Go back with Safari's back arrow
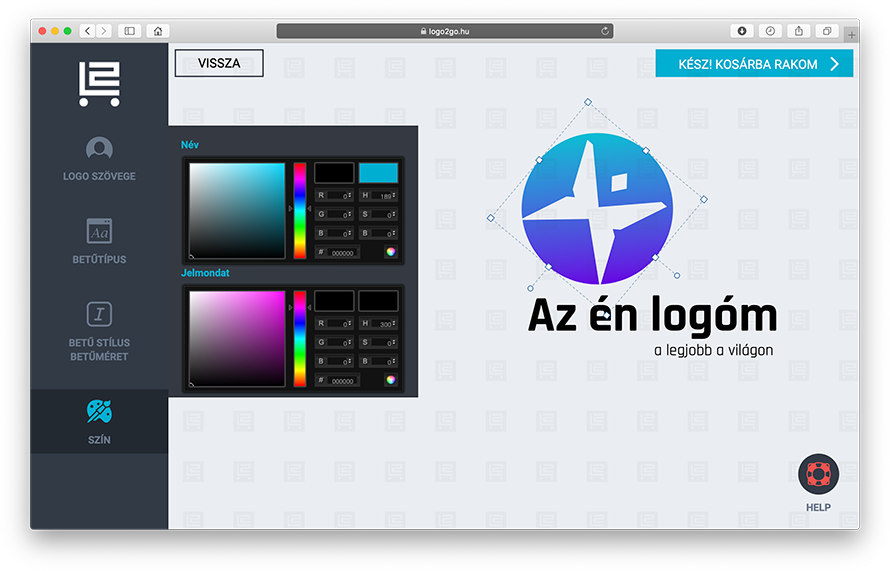Screen dimensions: 890x571 (87, 31)
